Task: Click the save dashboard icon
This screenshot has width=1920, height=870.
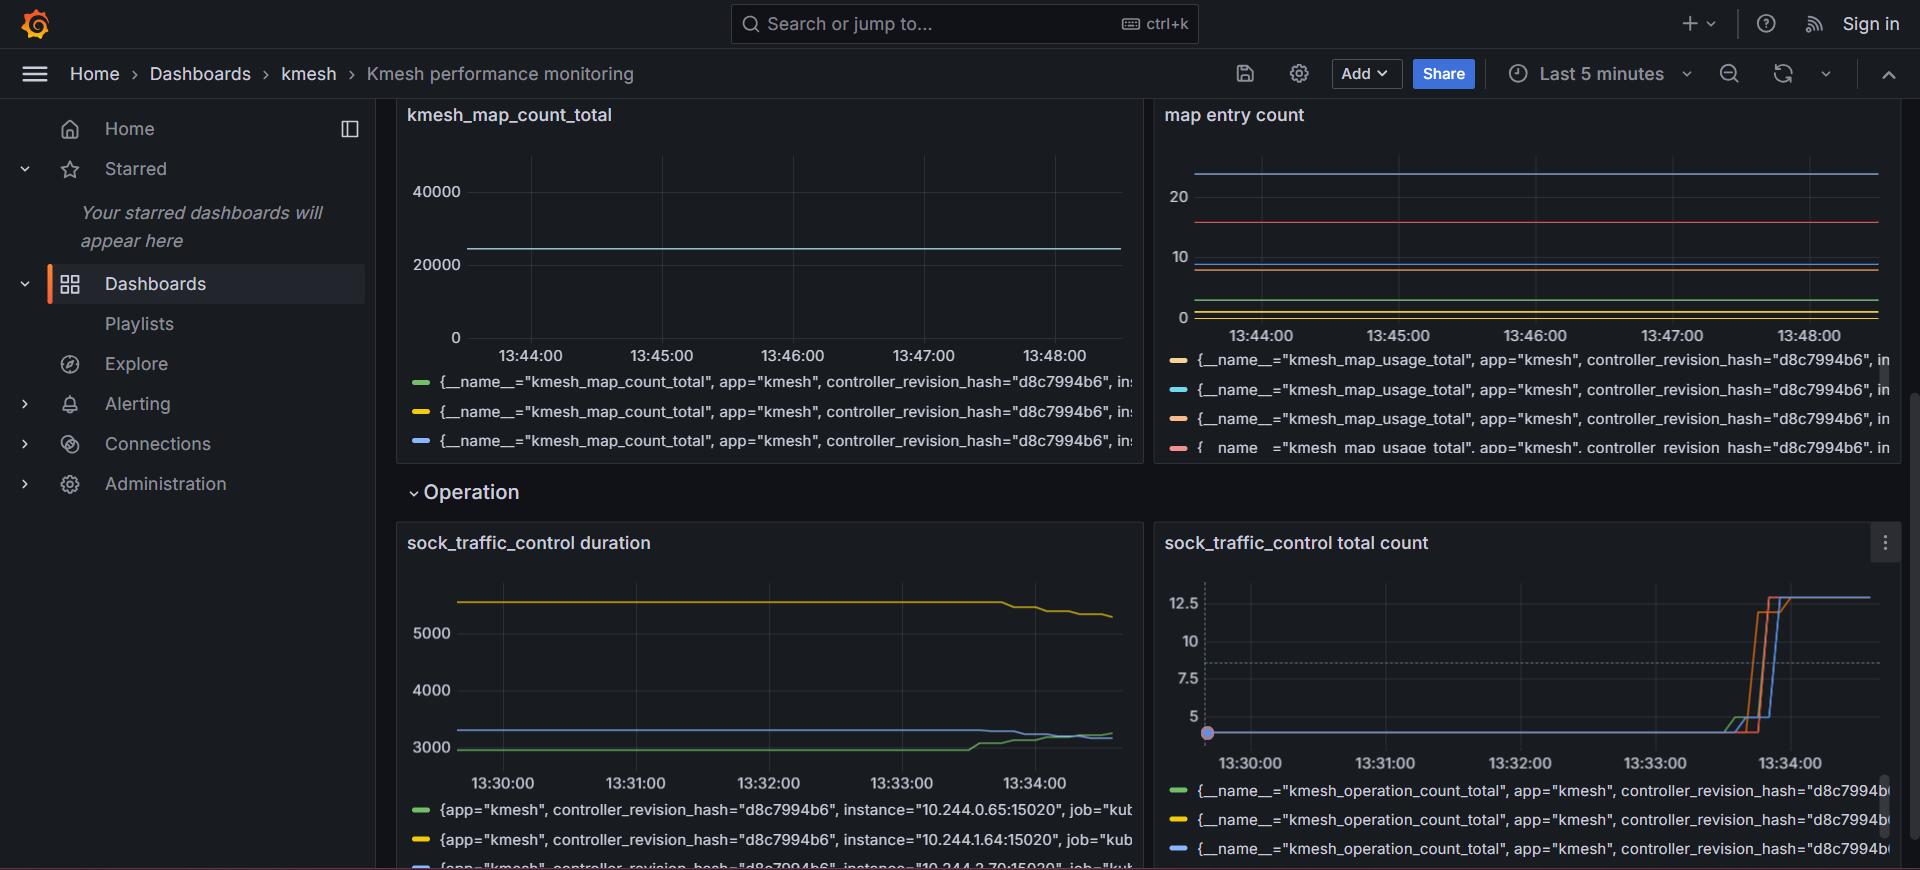Action: (1245, 74)
